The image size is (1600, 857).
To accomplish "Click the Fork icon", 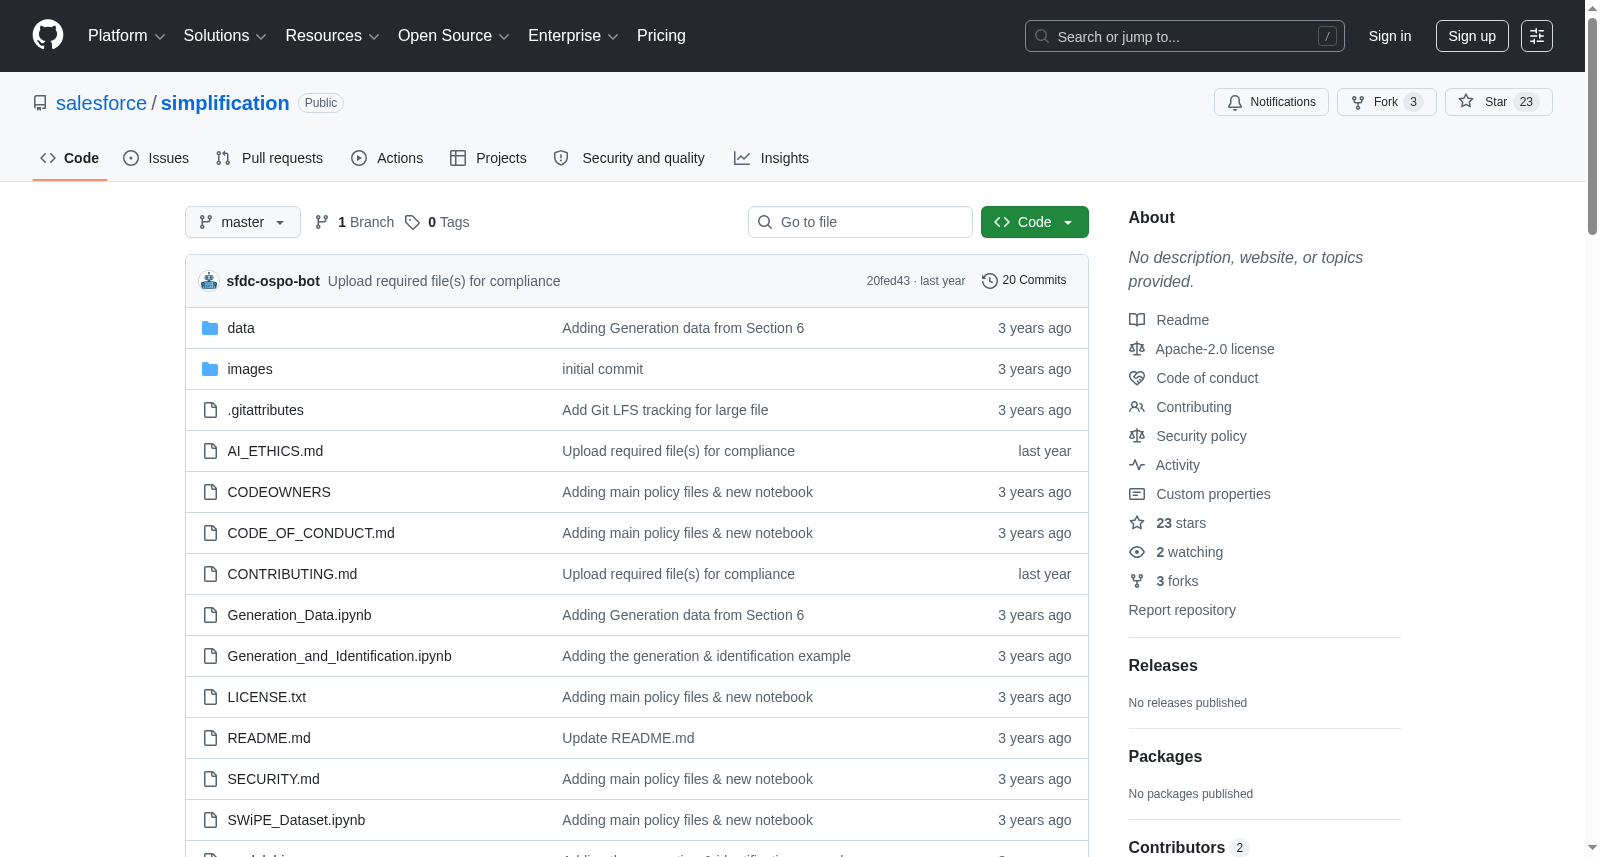I will point(1358,102).
